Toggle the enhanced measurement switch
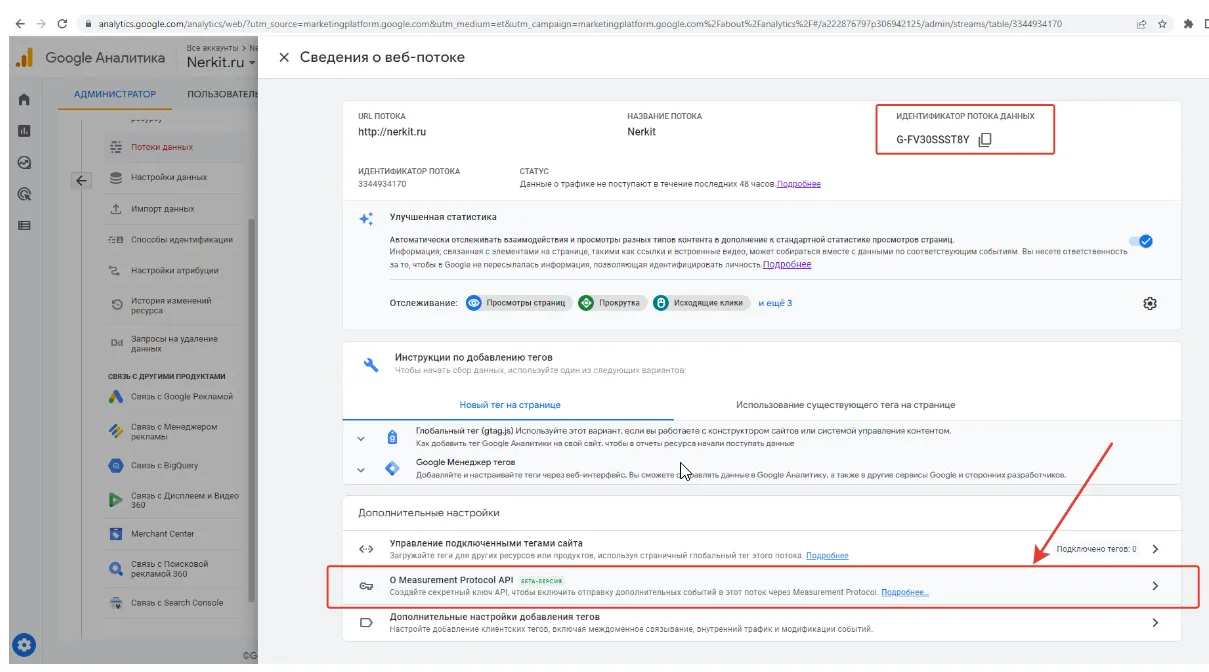The image size is (1209, 672). pos(1140,241)
